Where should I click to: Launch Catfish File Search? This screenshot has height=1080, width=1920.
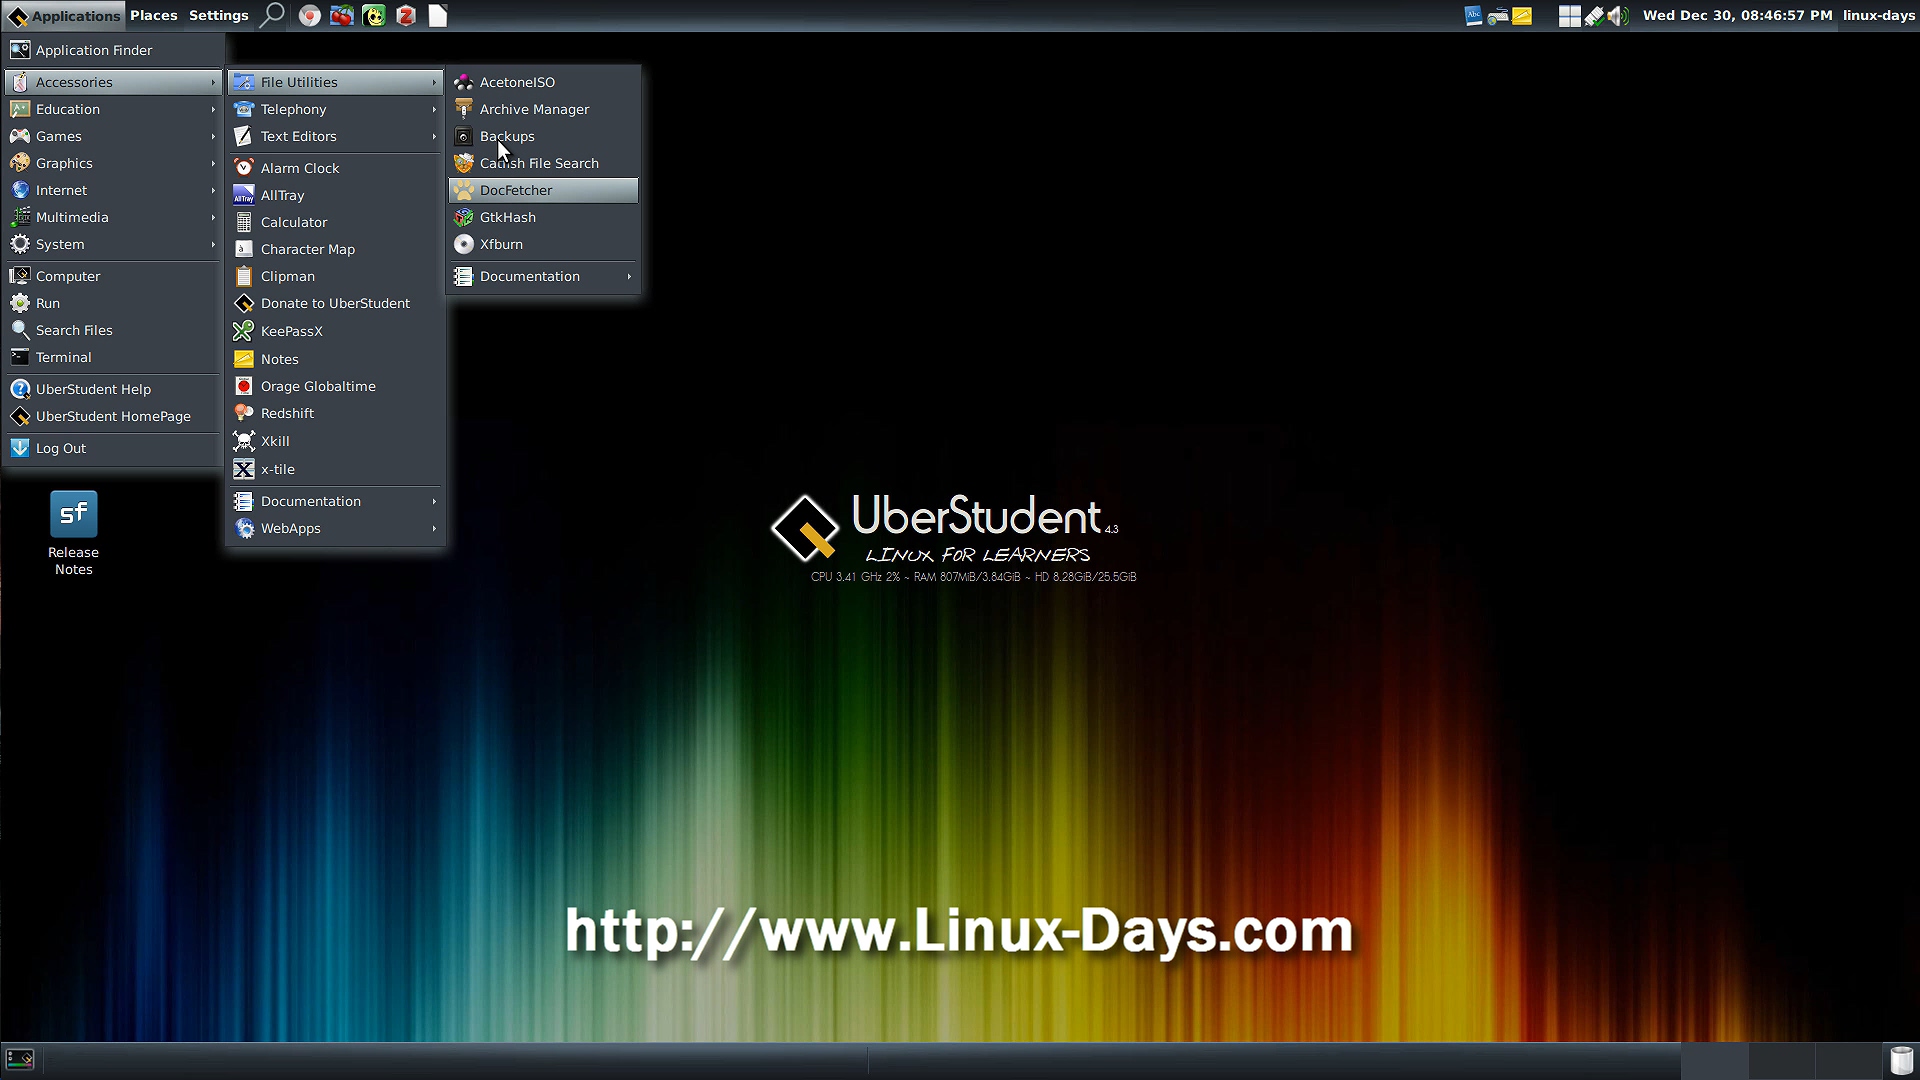(544, 163)
